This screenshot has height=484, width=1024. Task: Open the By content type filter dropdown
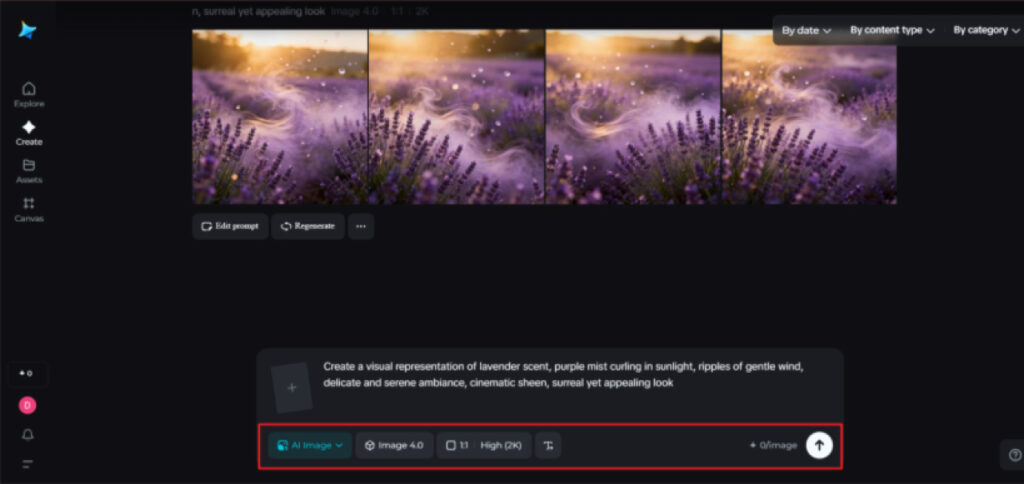[x=892, y=30]
